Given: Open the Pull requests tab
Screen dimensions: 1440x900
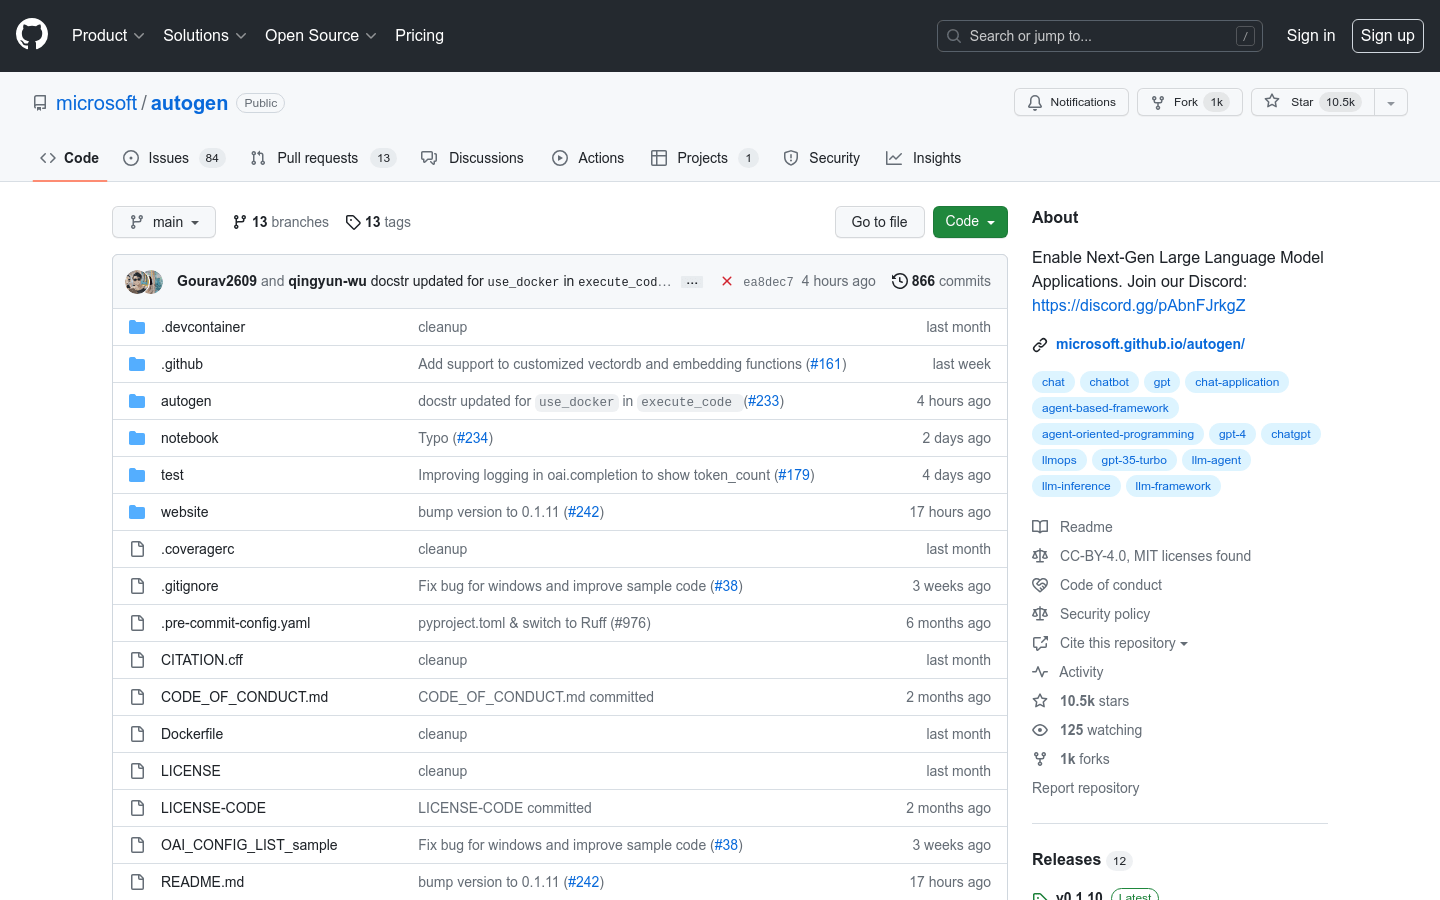Looking at the screenshot, I should click(x=323, y=158).
